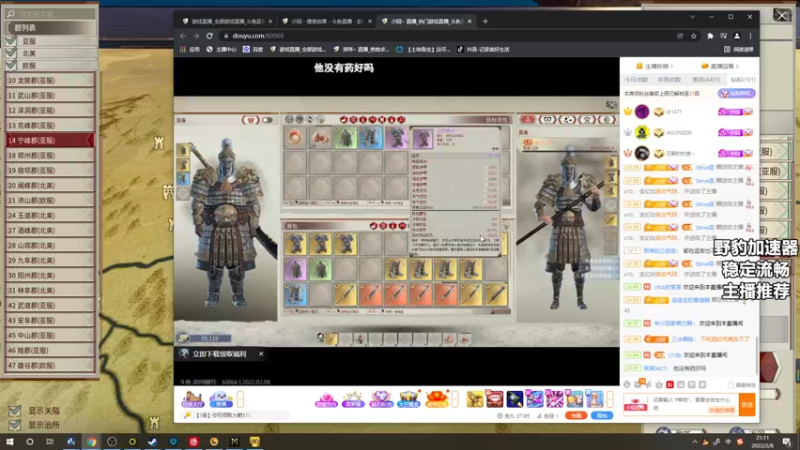Open Chrome profile avatar icon
The image size is (800, 450).
click(737, 36)
